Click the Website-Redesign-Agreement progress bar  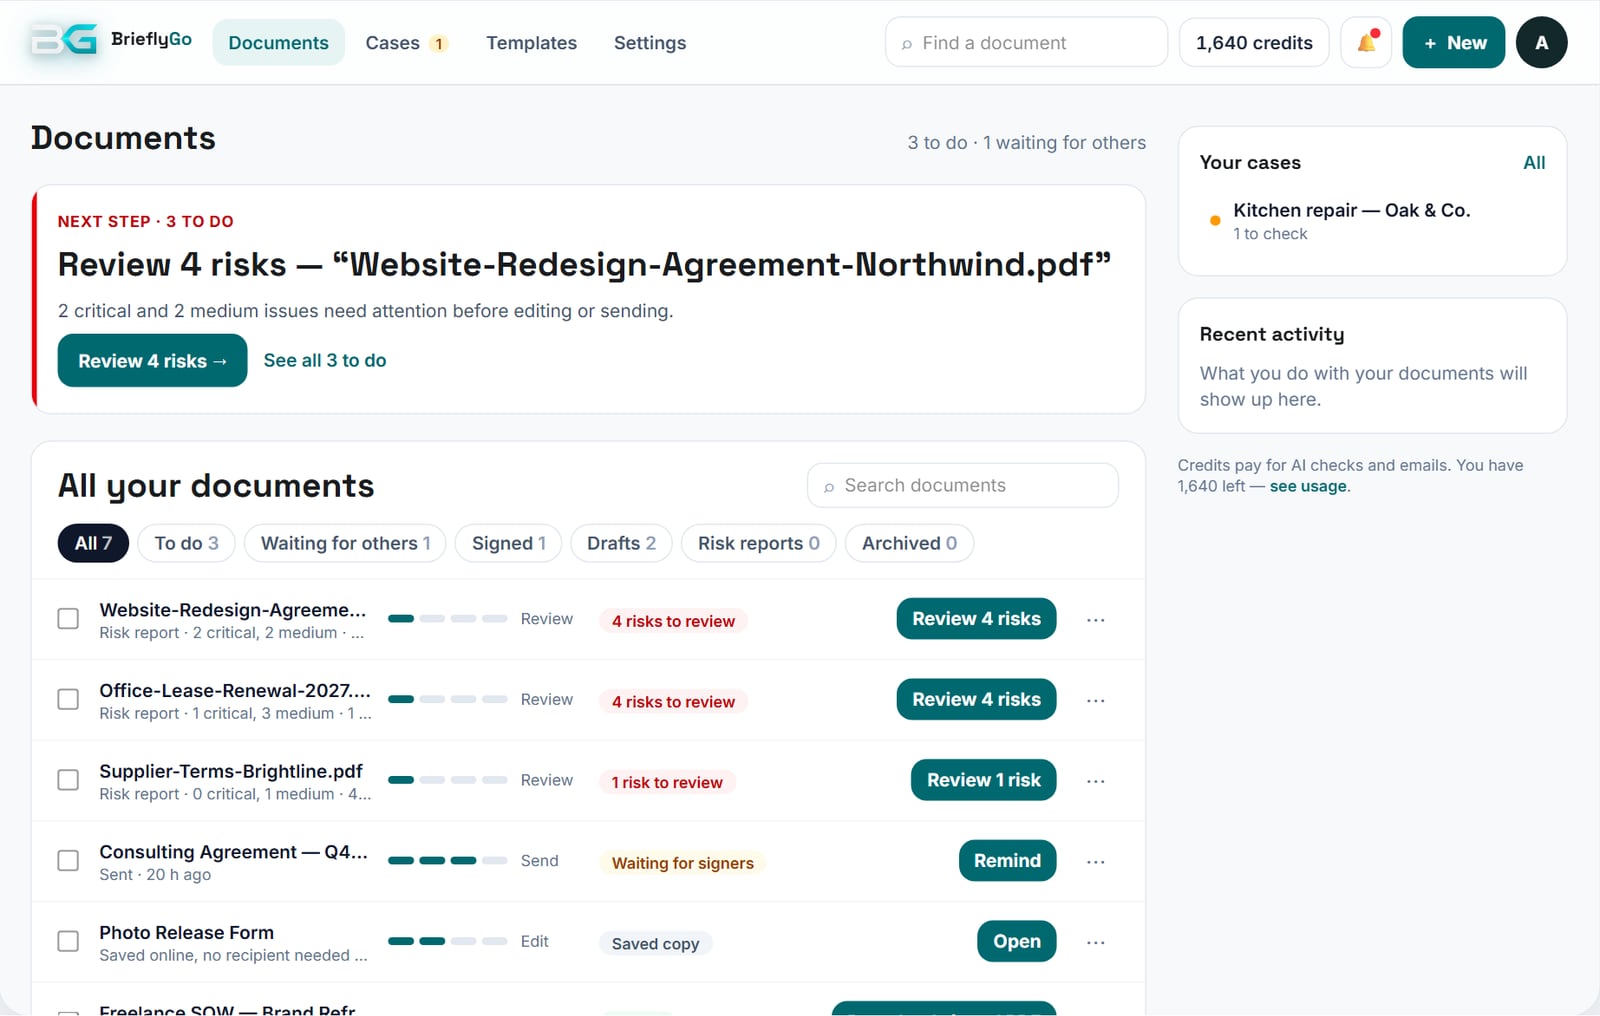tap(448, 619)
